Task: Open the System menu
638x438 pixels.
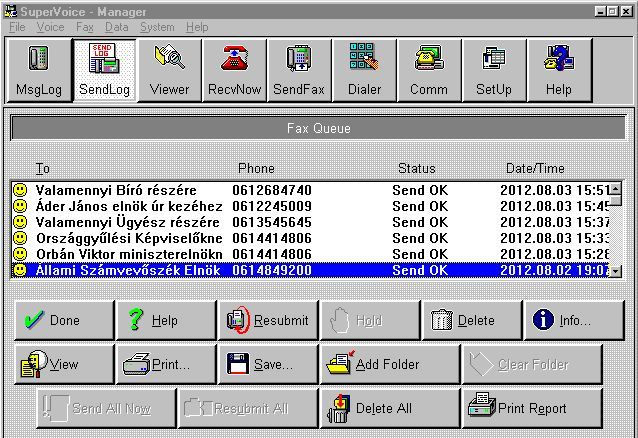Action: pos(157,27)
